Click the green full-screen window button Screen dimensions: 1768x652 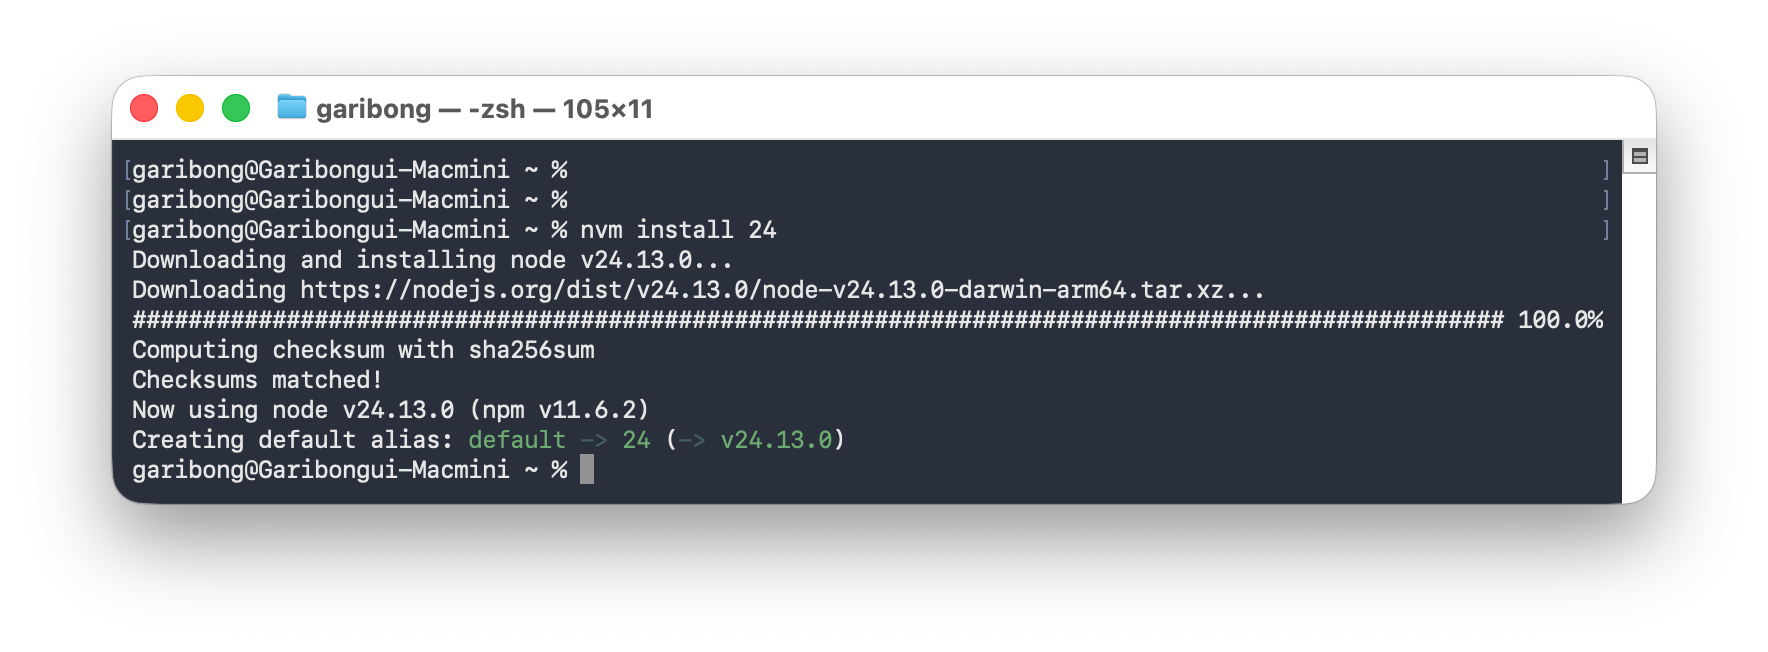click(236, 108)
